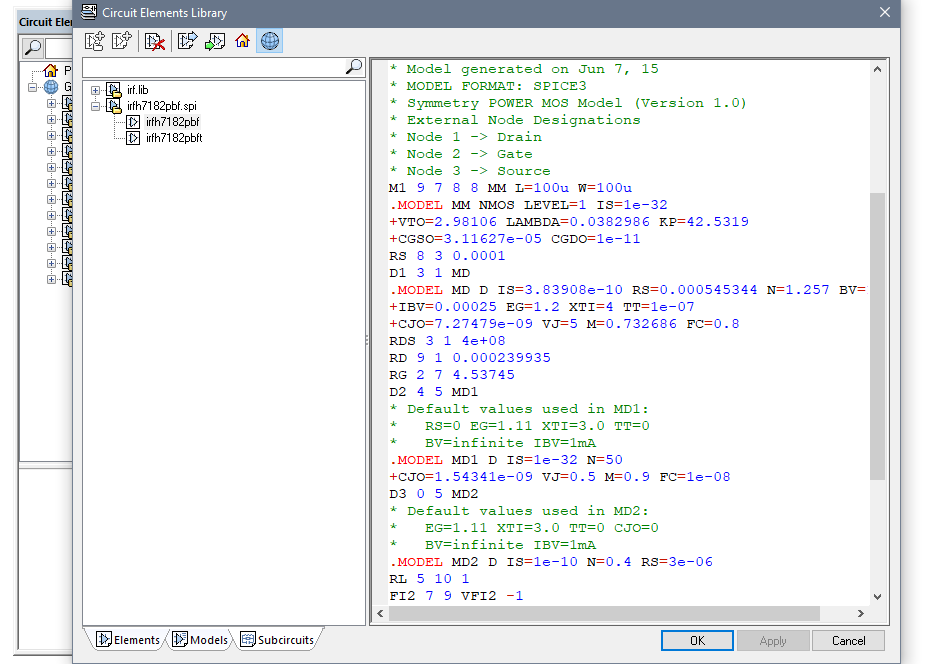The height and width of the screenshot is (664, 936).
Task: Switch to the Subcircuits tab
Action: click(277, 640)
